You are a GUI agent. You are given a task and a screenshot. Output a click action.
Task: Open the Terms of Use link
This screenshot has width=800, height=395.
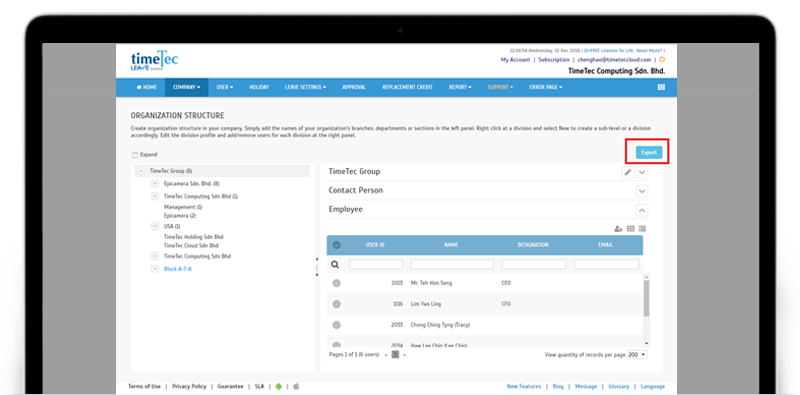coord(144,386)
